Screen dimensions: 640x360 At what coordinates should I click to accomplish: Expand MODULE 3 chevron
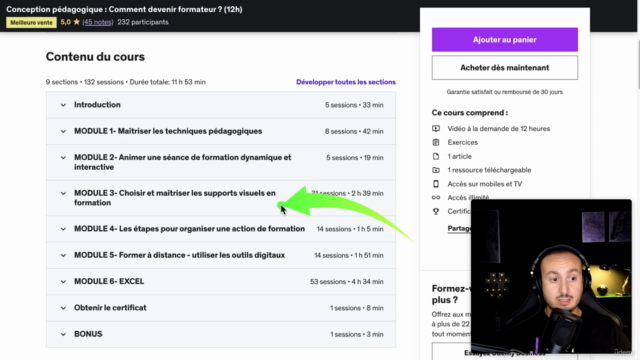[x=63, y=193]
